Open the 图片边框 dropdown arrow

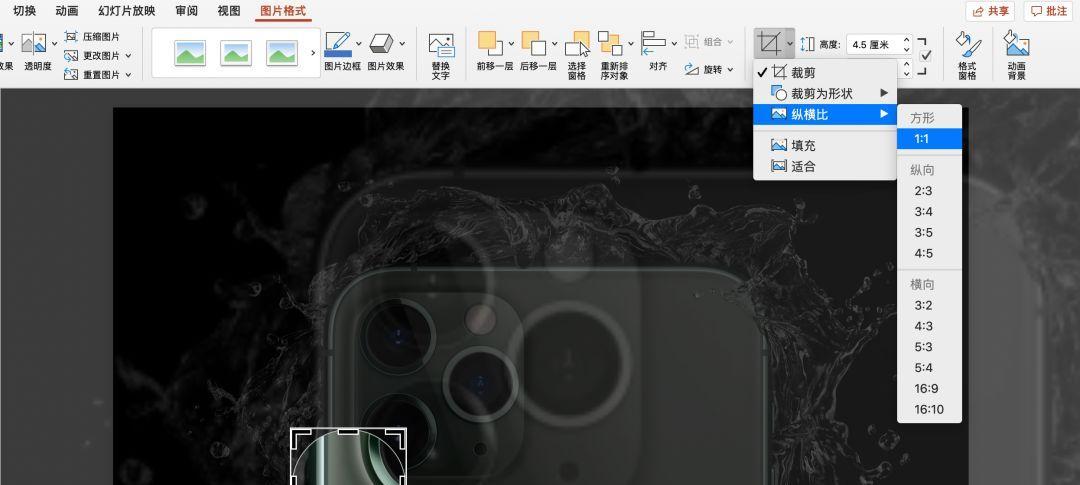tap(359, 44)
